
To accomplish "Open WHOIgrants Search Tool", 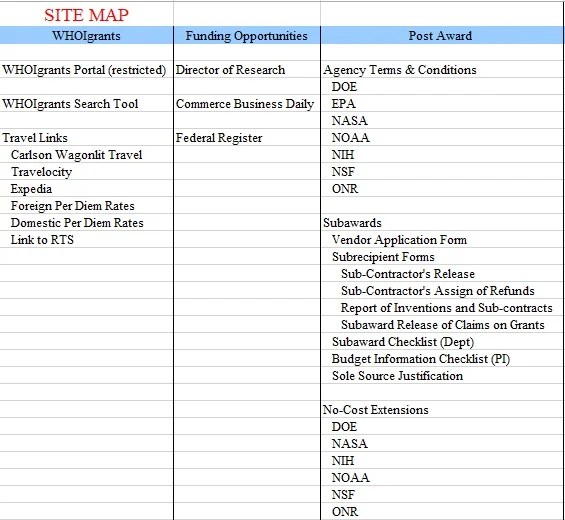I will 70,104.
